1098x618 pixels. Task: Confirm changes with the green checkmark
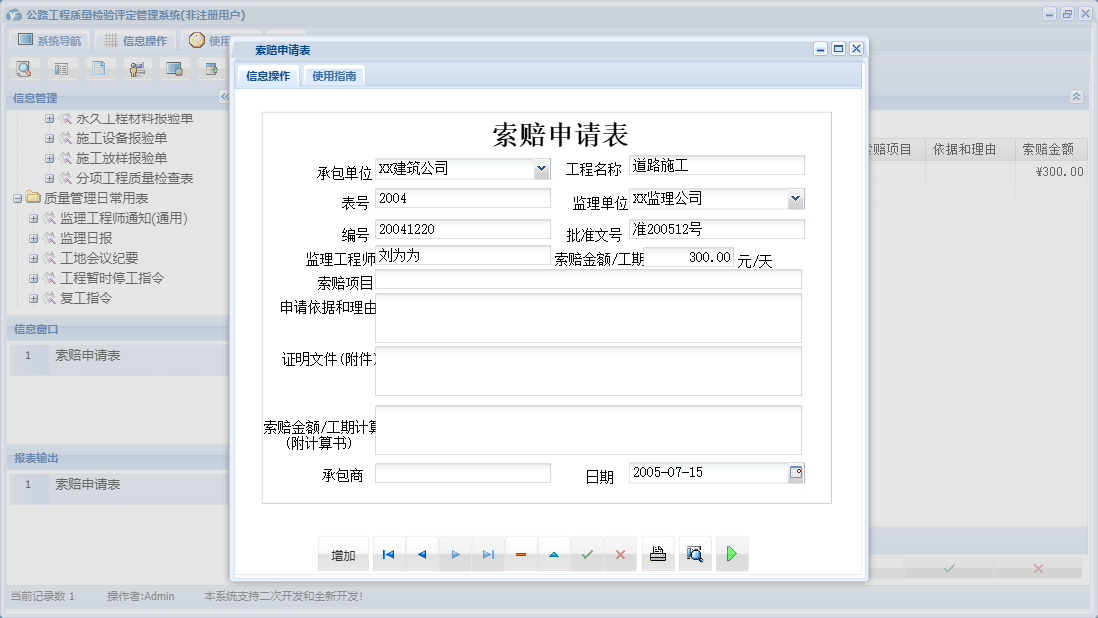tap(587, 553)
